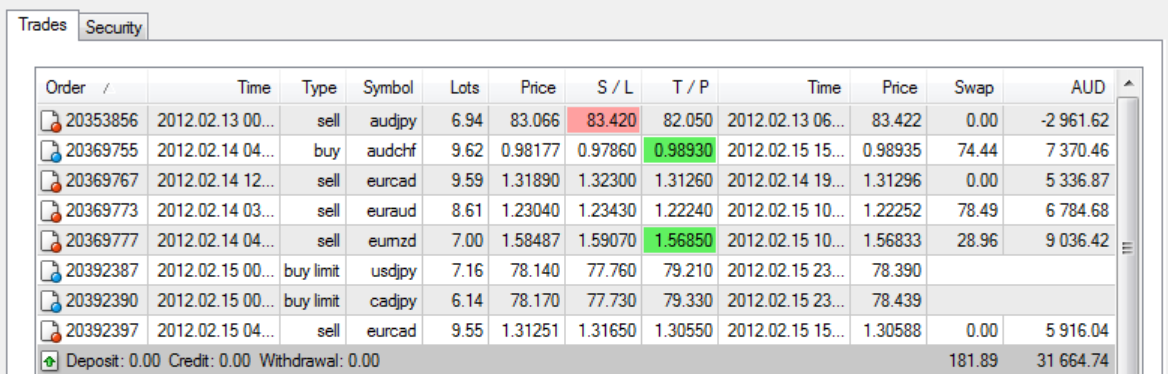The height and width of the screenshot is (374, 1168).
Task: Click the order icon for 20392397
Action: tap(51, 331)
